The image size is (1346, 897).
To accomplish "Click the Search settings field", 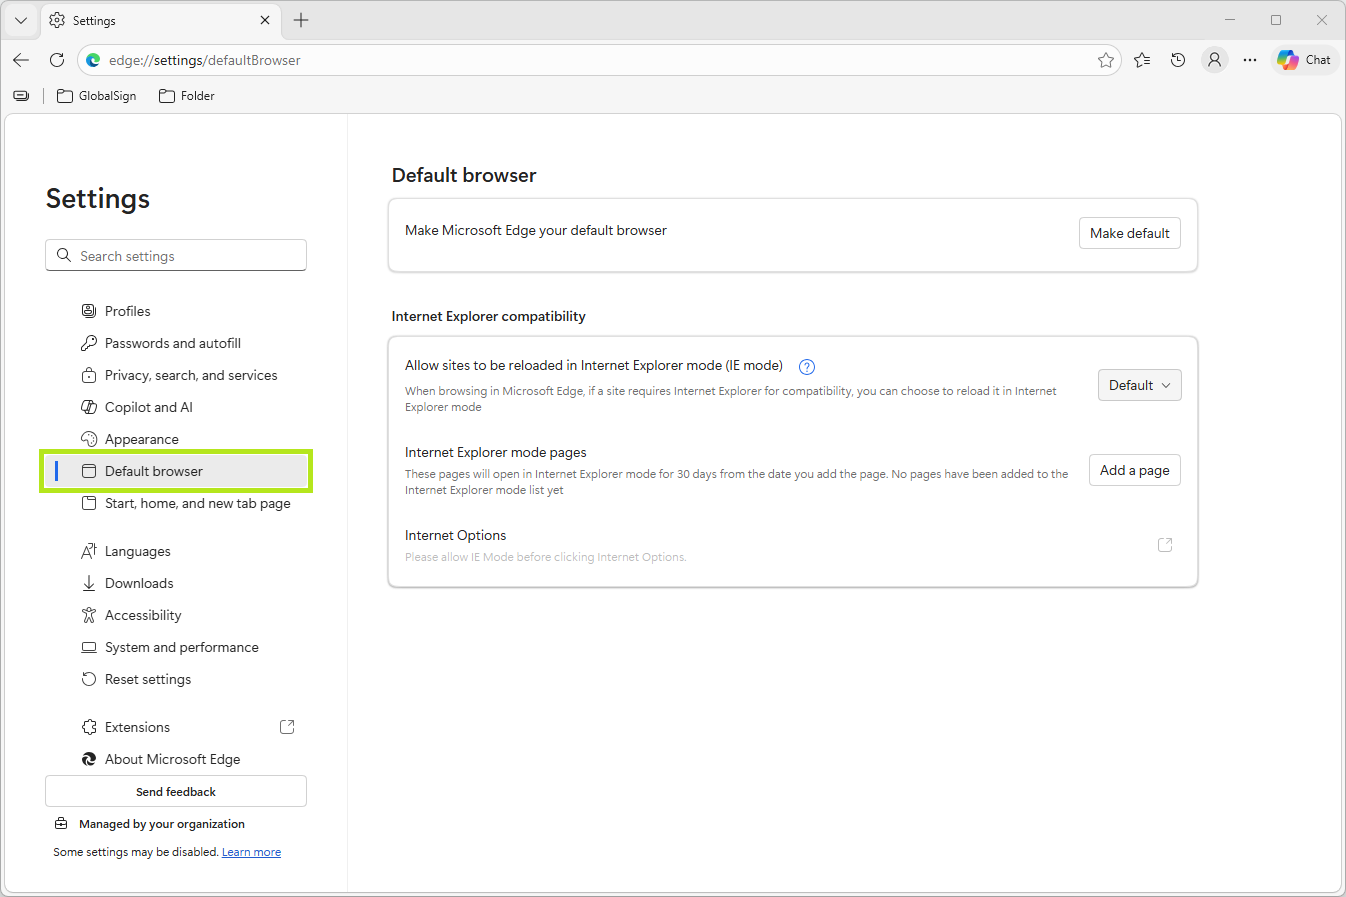I will tap(176, 255).
